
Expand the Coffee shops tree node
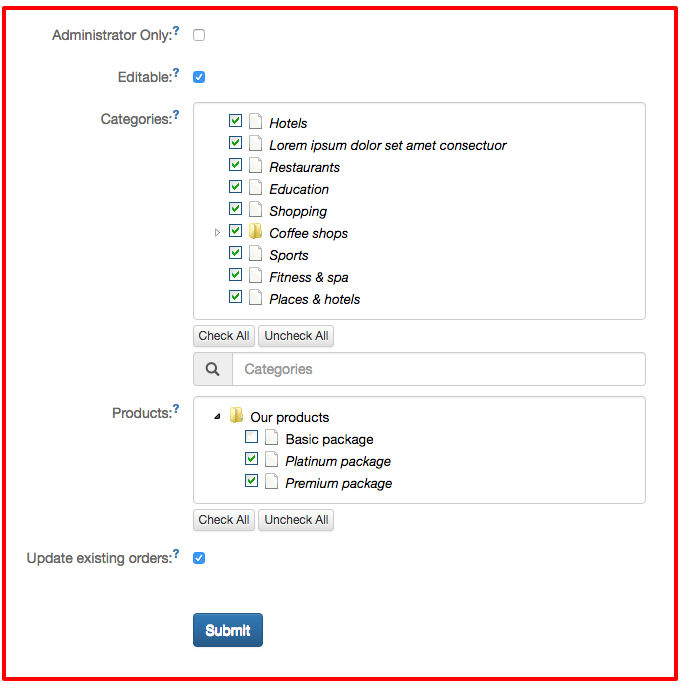(x=218, y=233)
